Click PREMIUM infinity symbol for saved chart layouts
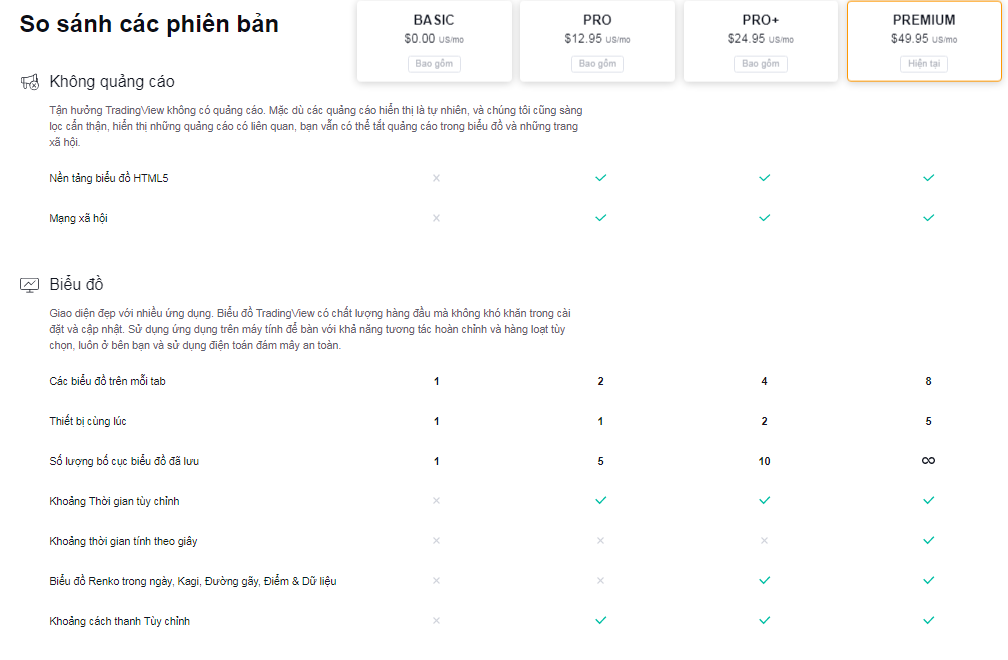The width and height of the screenshot is (1008, 660). click(928, 461)
